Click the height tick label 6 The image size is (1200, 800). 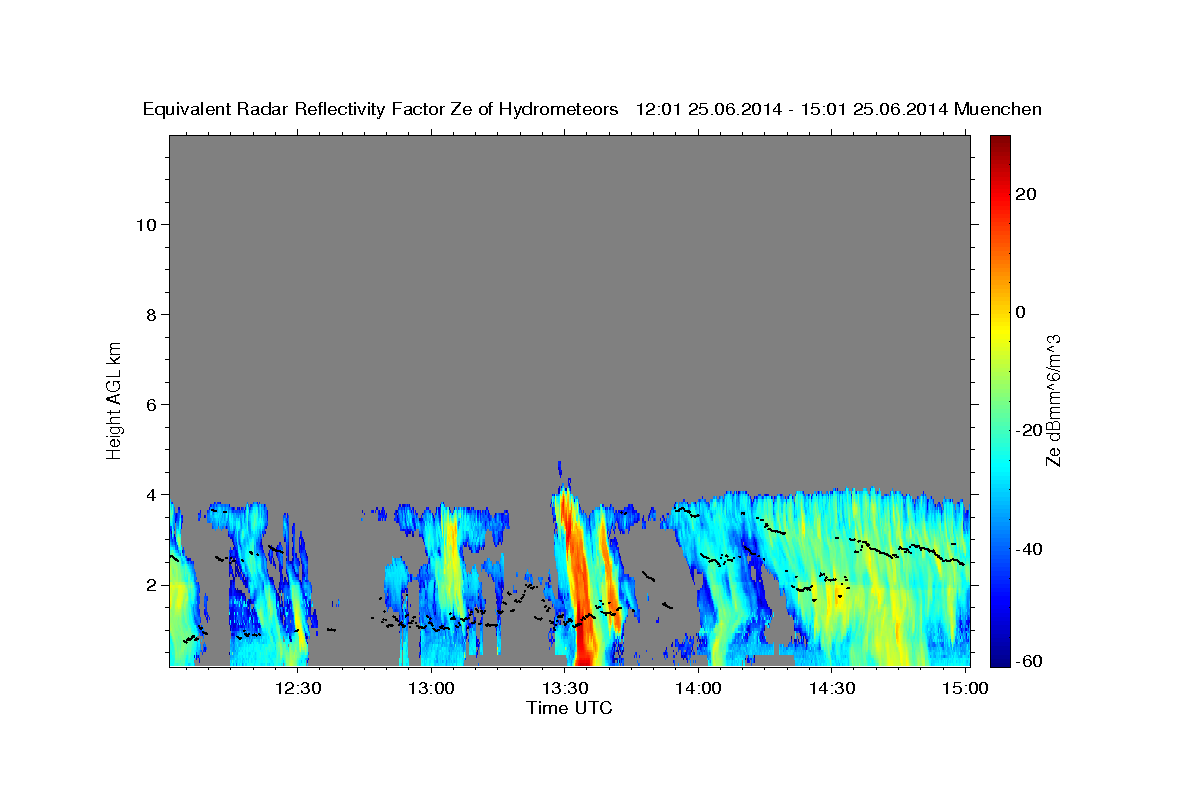tap(152, 404)
